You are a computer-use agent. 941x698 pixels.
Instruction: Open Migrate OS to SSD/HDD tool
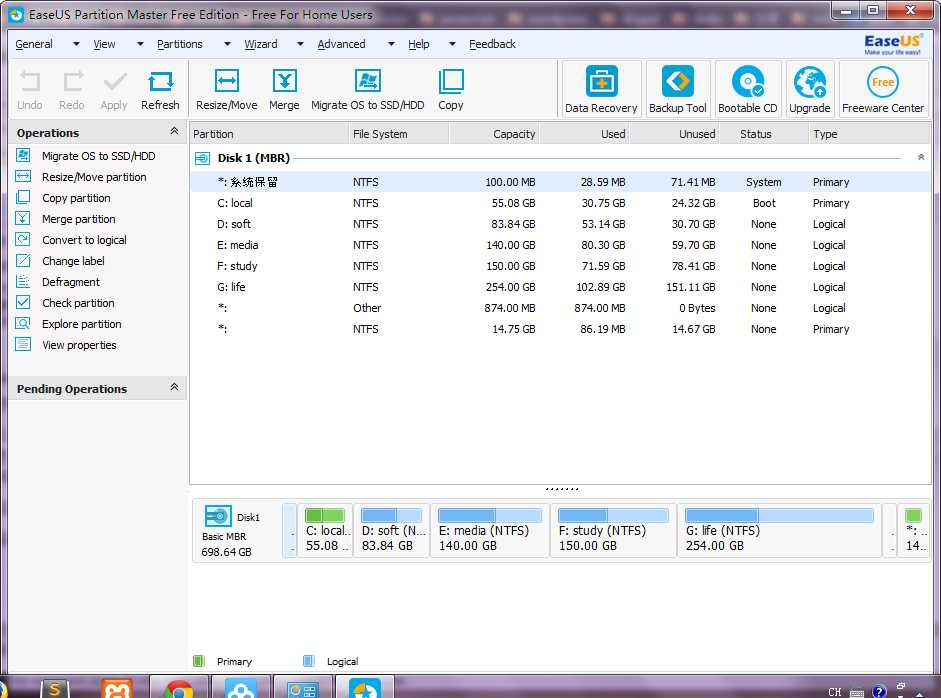[x=367, y=90]
